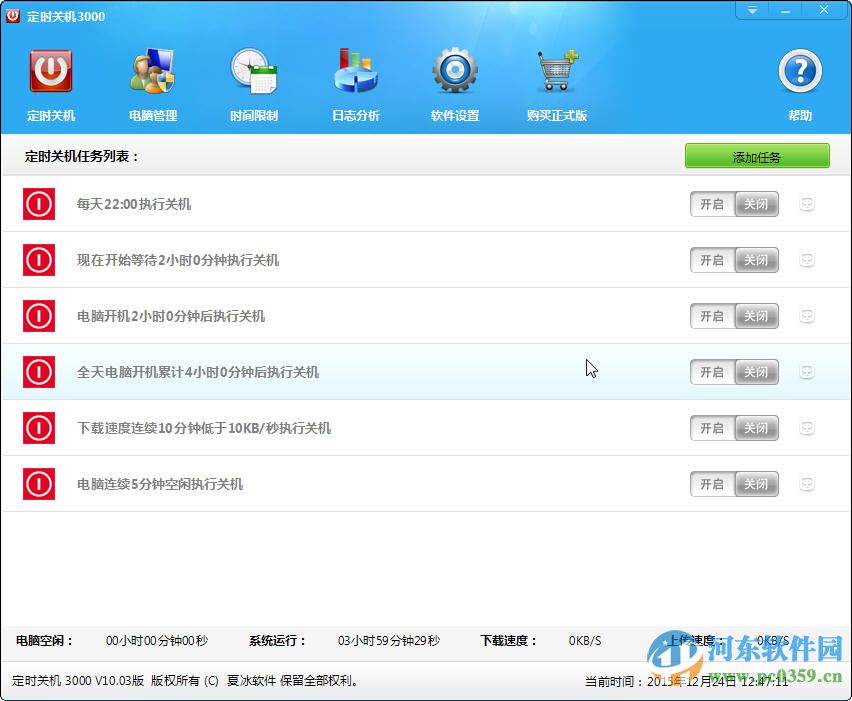852x701 pixels.
Task: Click the 定时关机3000 title text
Action: pos(66,16)
